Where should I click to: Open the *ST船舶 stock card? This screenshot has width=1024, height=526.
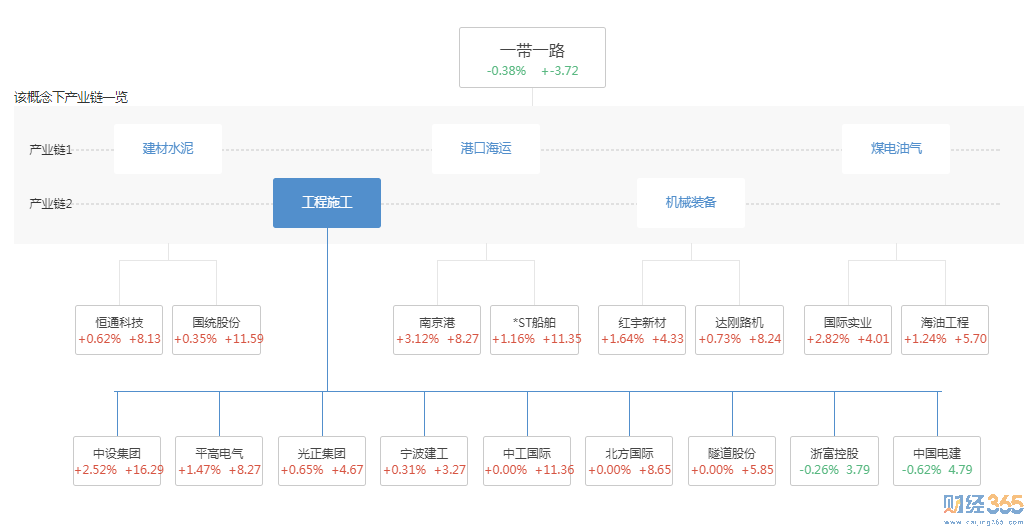(534, 330)
